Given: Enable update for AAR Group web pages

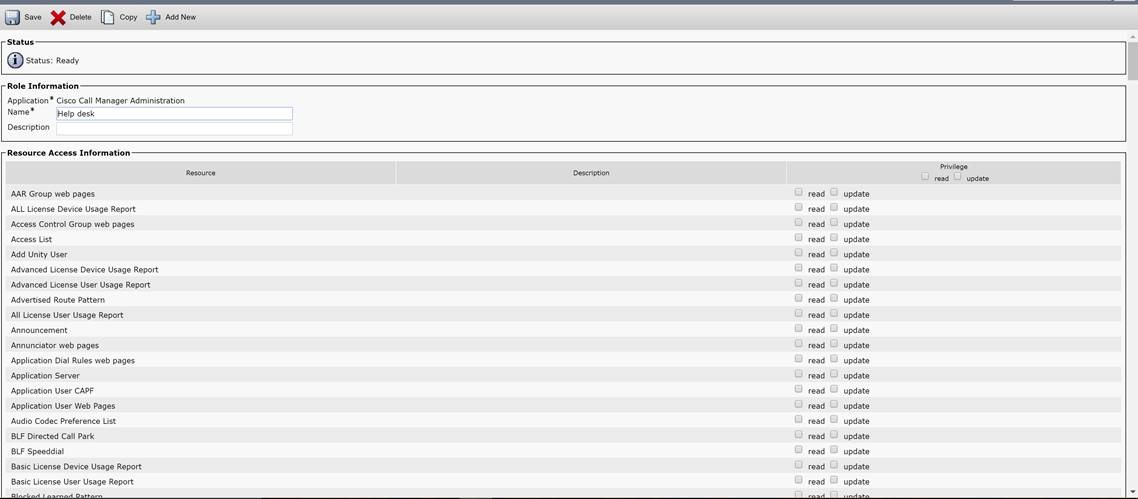Looking at the screenshot, I should click(834, 192).
